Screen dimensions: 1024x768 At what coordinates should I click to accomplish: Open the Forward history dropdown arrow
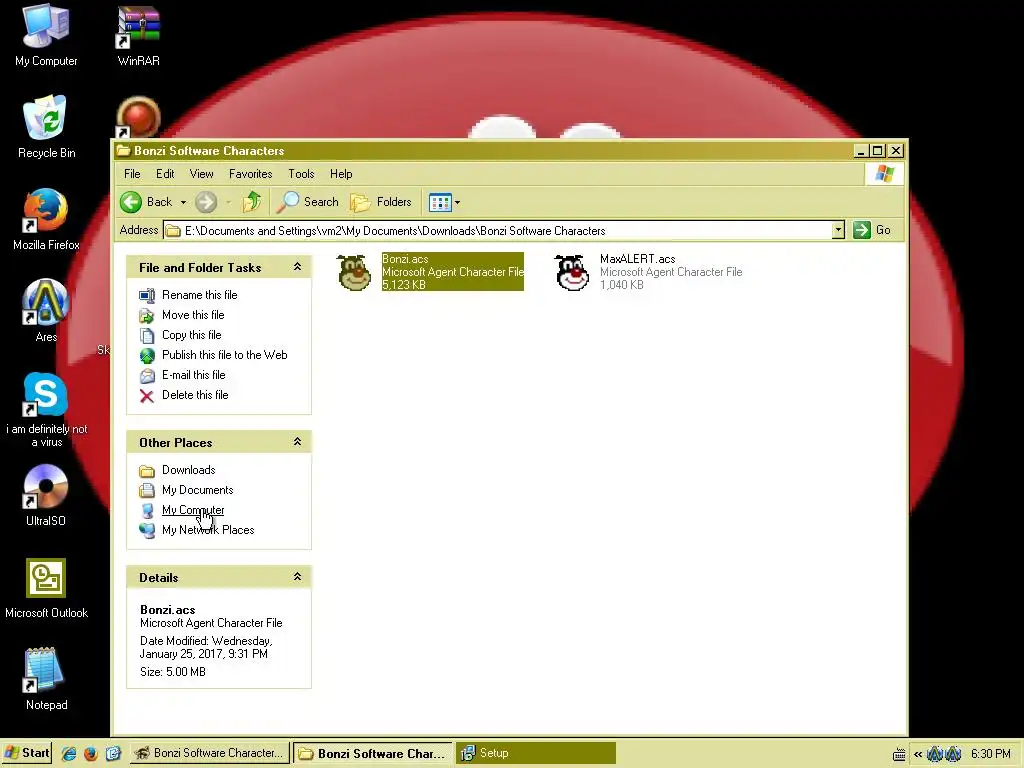tap(229, 202)
